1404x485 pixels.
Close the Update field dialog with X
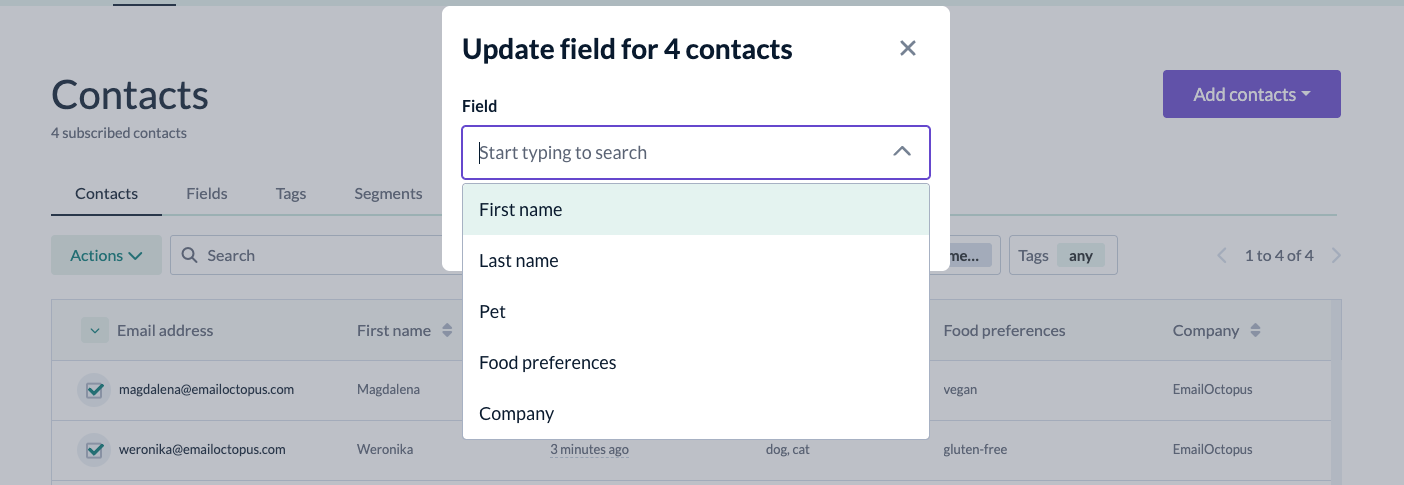pos(907,48)
